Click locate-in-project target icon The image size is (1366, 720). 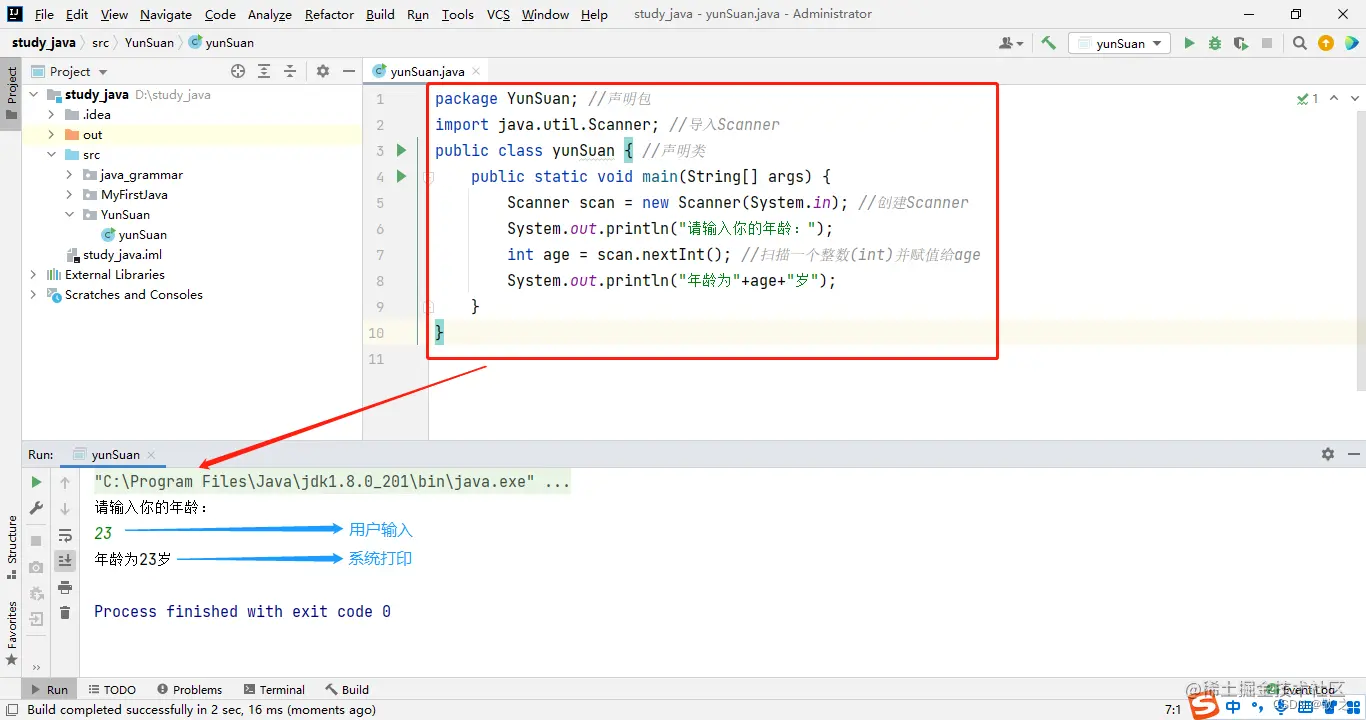pyautogui.click(x=238, y=71)
